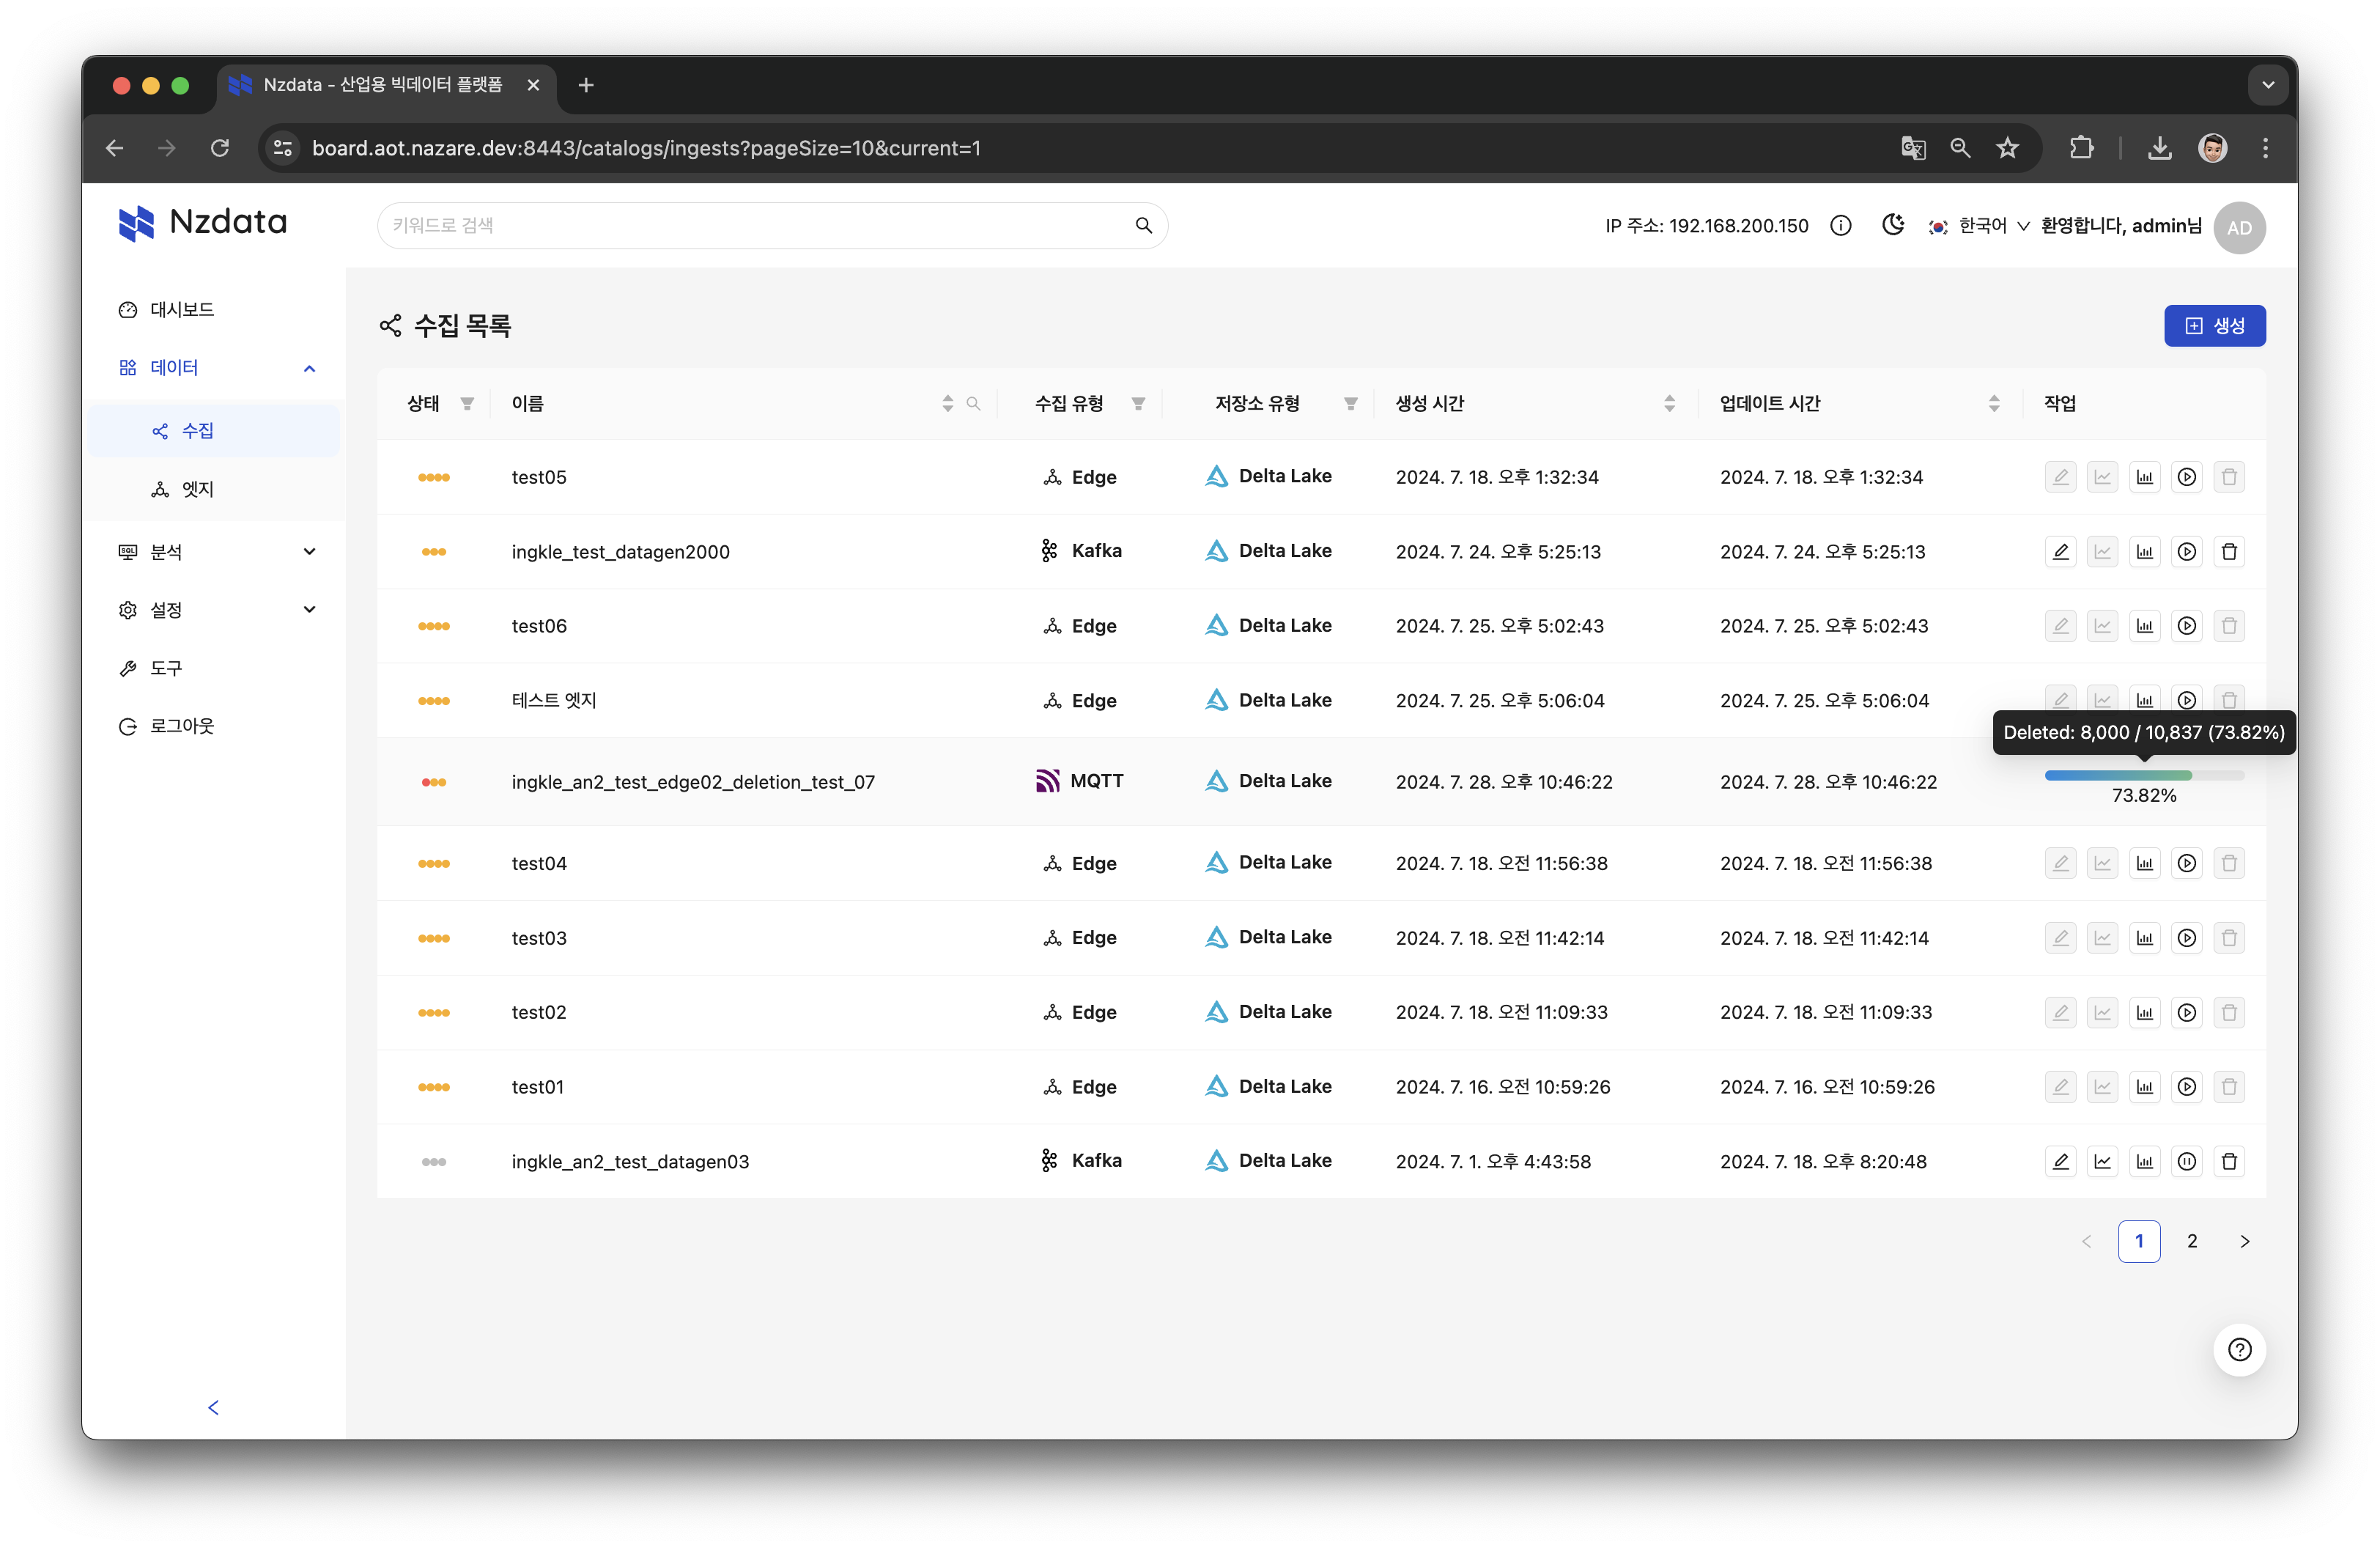
Task: Open the help question mark button
Action: pos(2239,1350)
